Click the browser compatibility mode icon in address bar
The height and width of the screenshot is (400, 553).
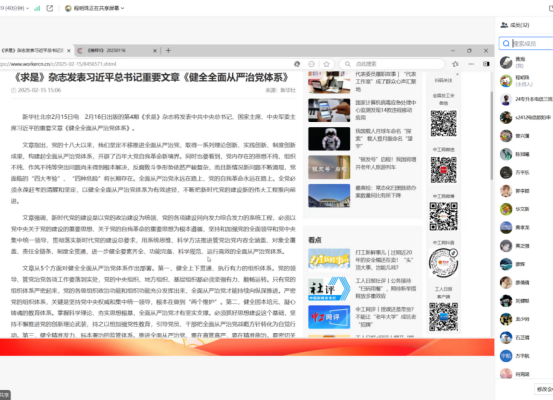(297, 64)
